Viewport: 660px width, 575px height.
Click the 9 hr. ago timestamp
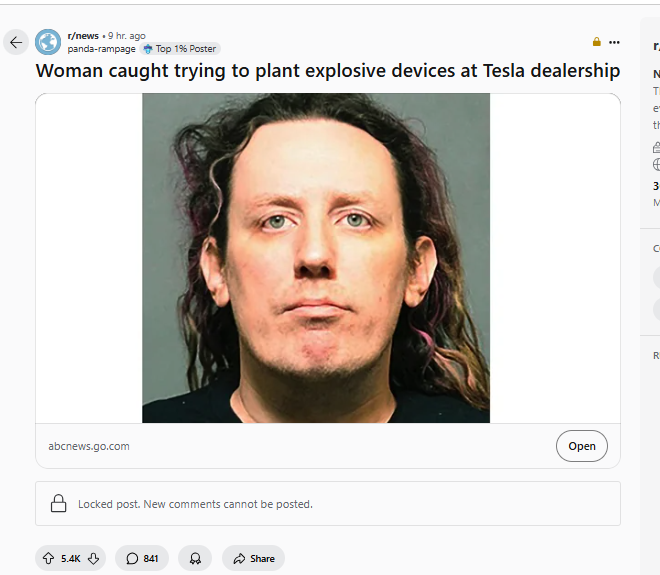tap(127, 36)
